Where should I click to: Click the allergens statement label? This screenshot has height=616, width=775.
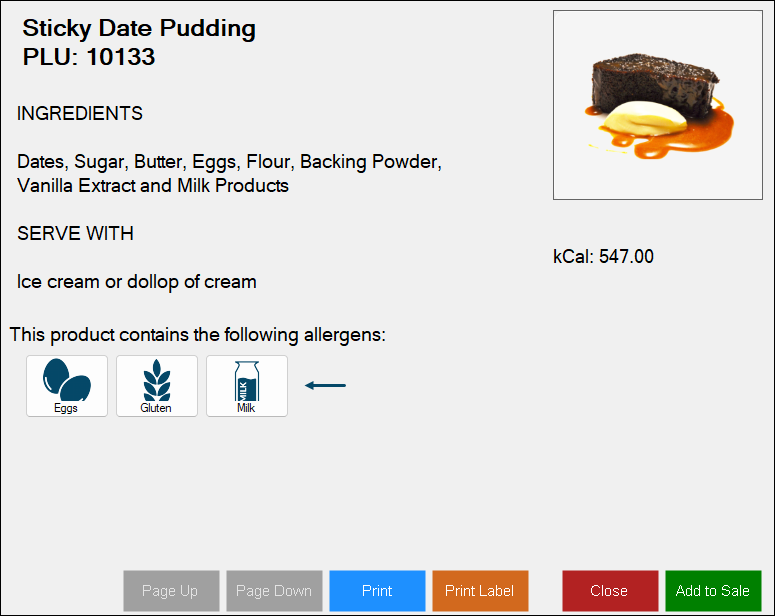pos(198,335)
